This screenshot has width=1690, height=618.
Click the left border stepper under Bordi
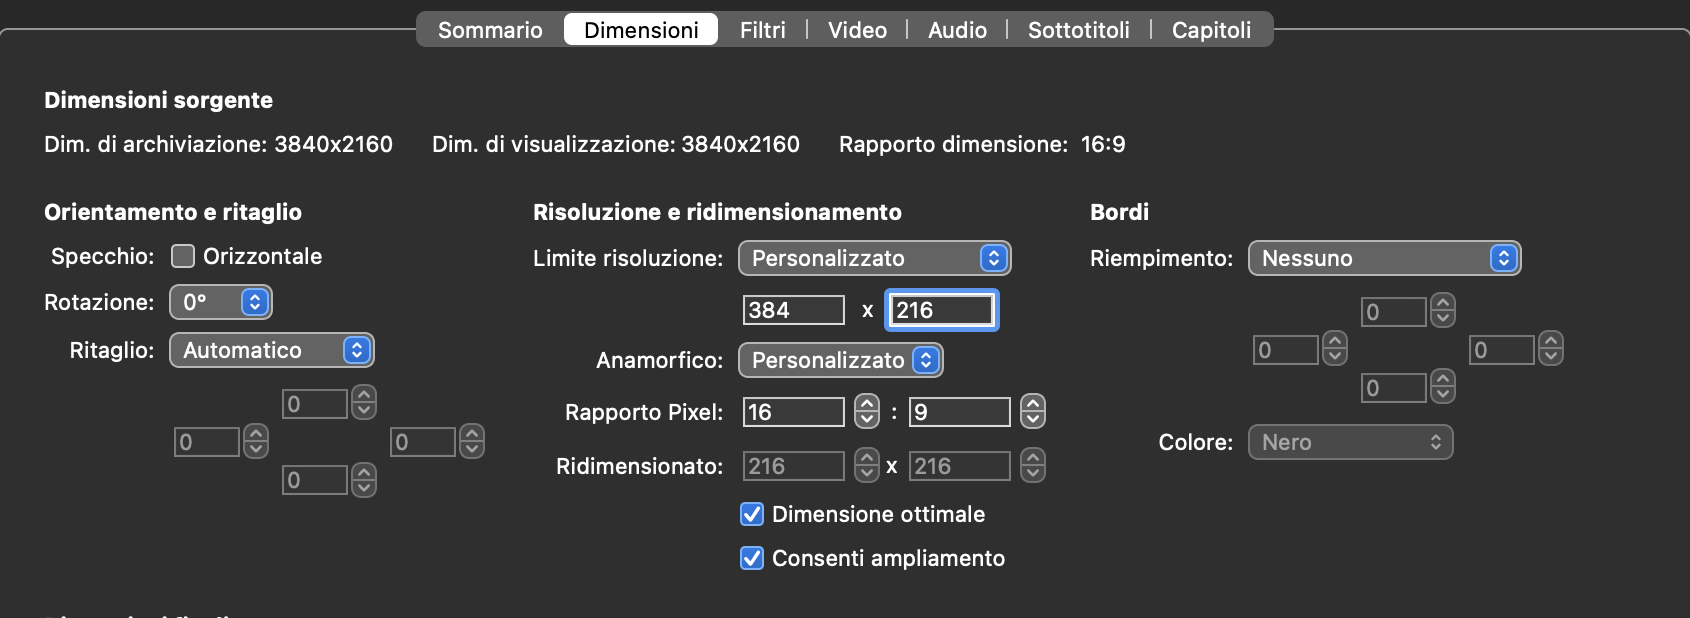pos(1335,349)
